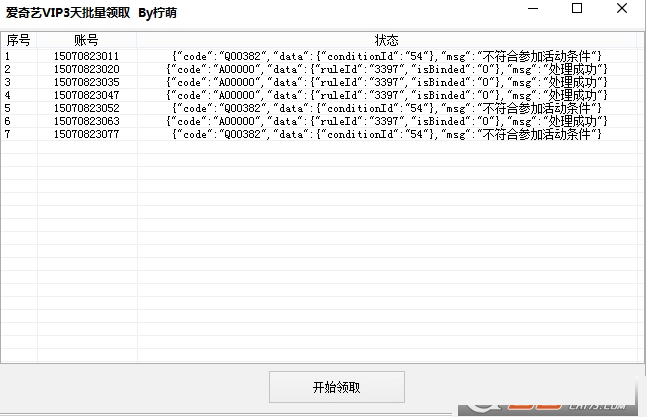Click the 状态 column header

387,40
